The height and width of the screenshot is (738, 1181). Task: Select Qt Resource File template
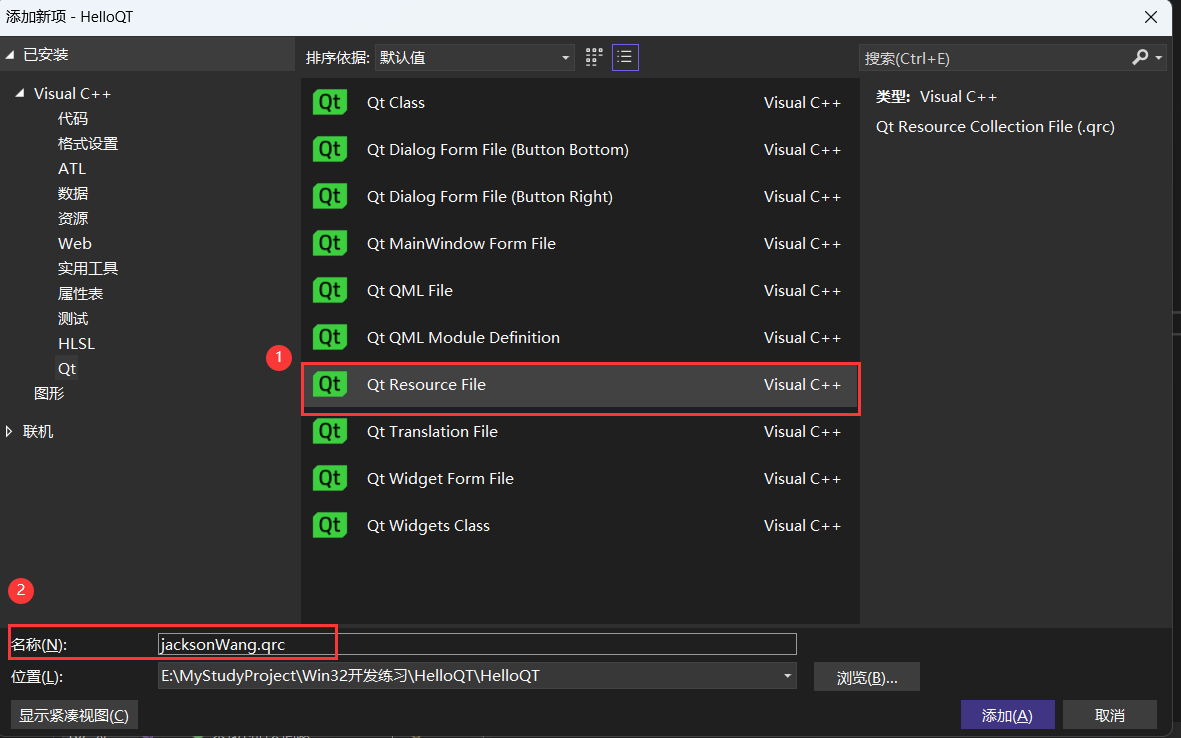pyautogui.click(x=580, y=384)
